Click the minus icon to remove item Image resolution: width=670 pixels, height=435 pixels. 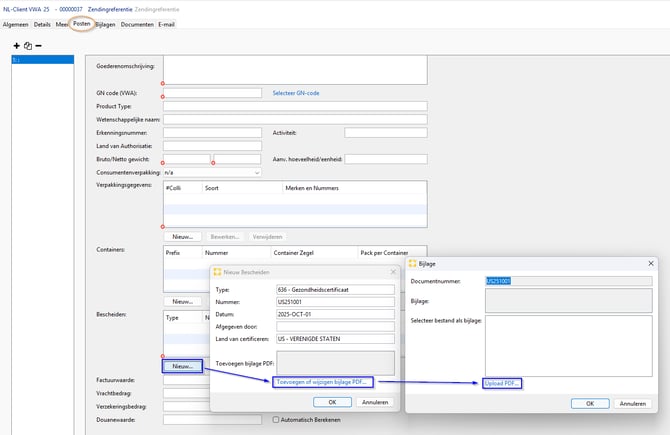coord(38,46)
